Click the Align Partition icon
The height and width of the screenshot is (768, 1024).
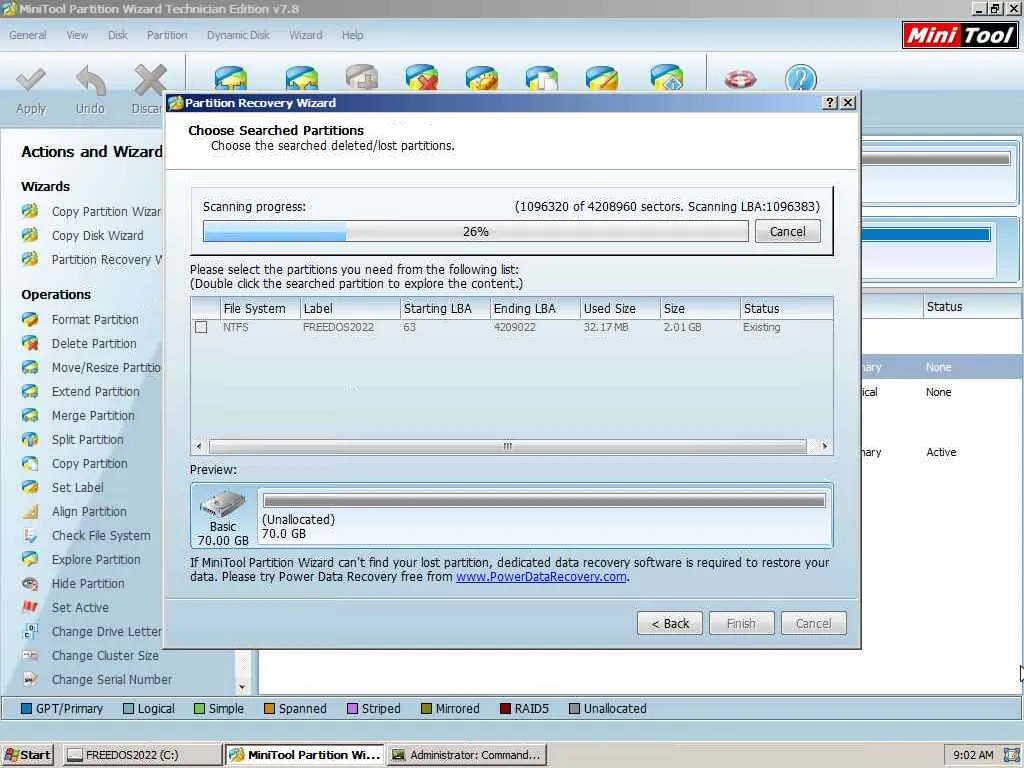tap(30, 511)
